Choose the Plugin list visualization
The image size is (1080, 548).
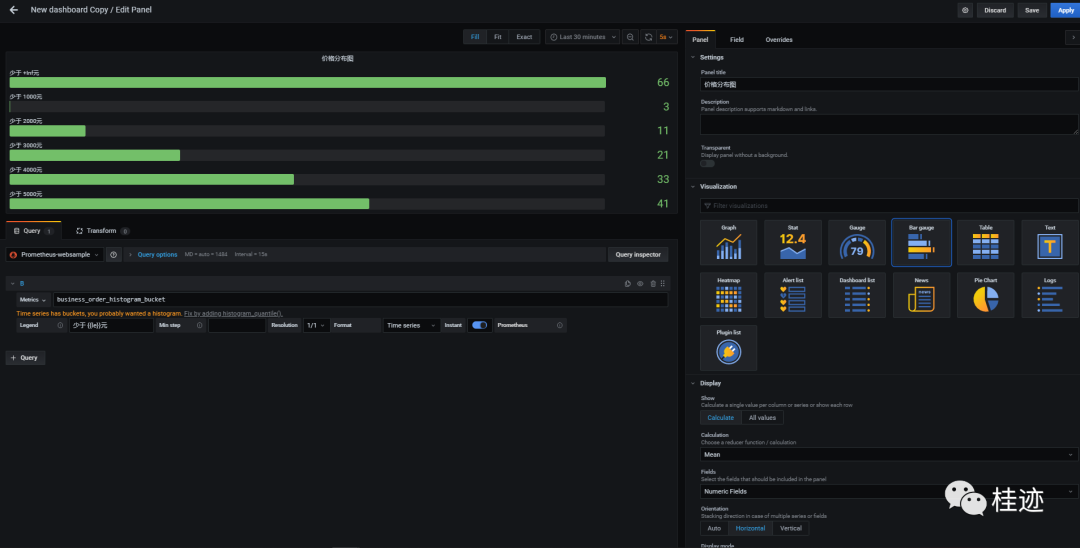coord(728,348)
